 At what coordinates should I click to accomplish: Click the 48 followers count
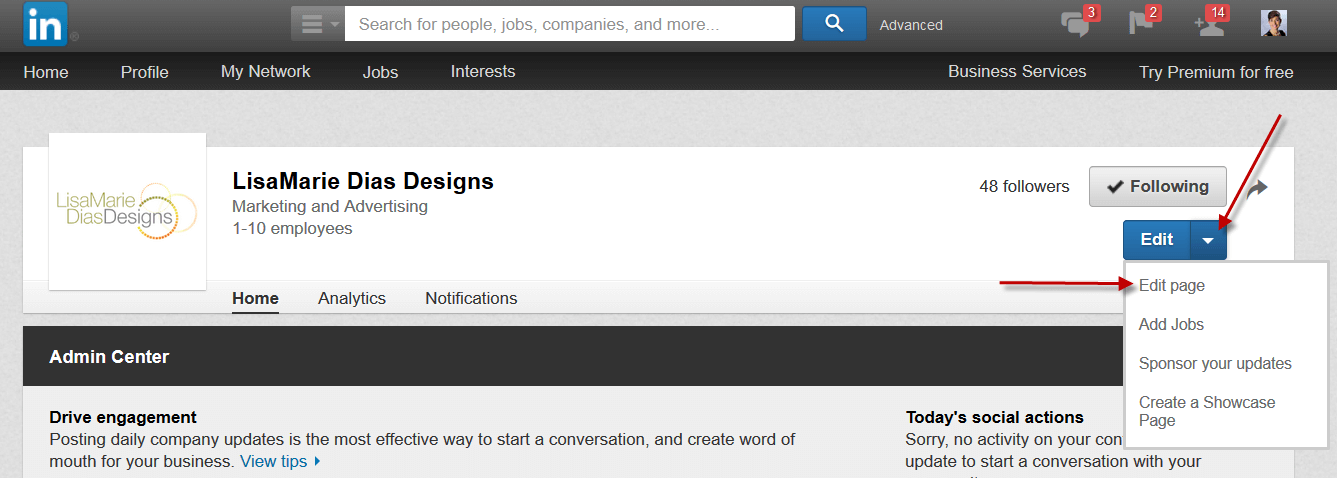(1024, 186)
